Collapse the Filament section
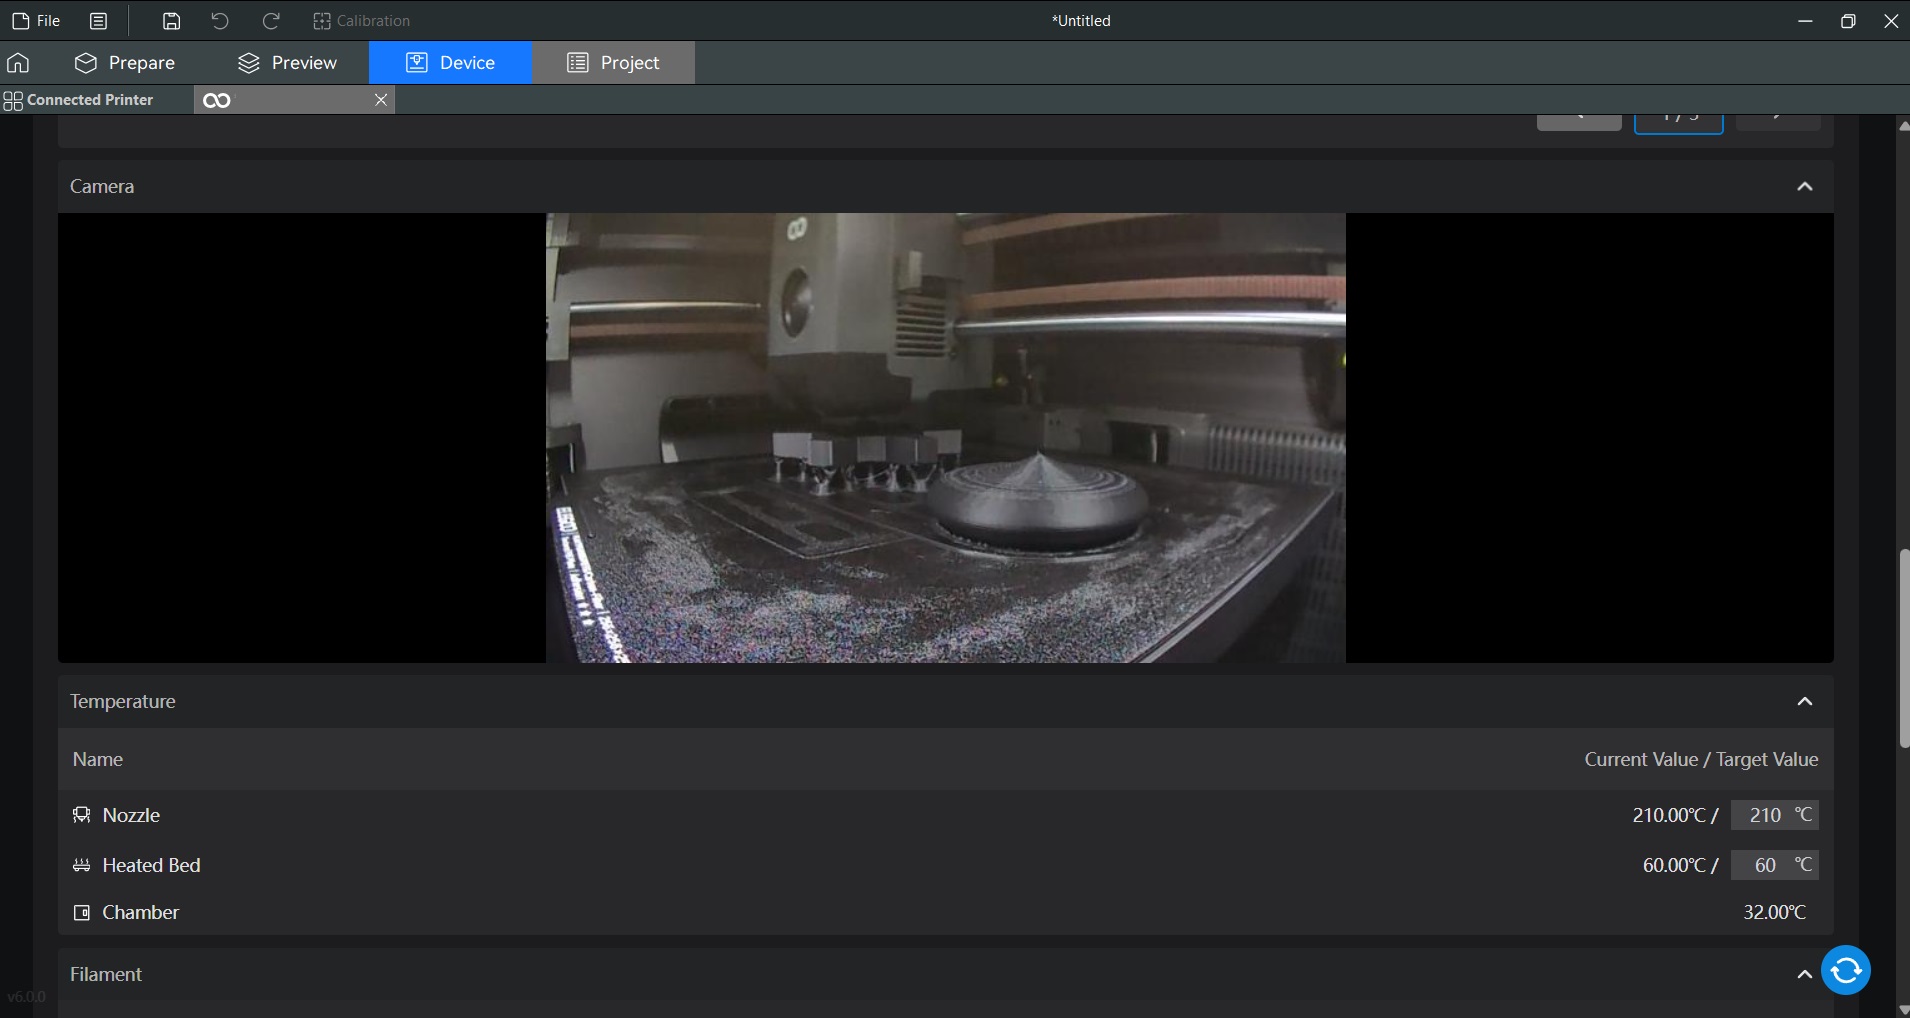The width and height of the screenshot is (1910, 1018). tap(1803, 975)
